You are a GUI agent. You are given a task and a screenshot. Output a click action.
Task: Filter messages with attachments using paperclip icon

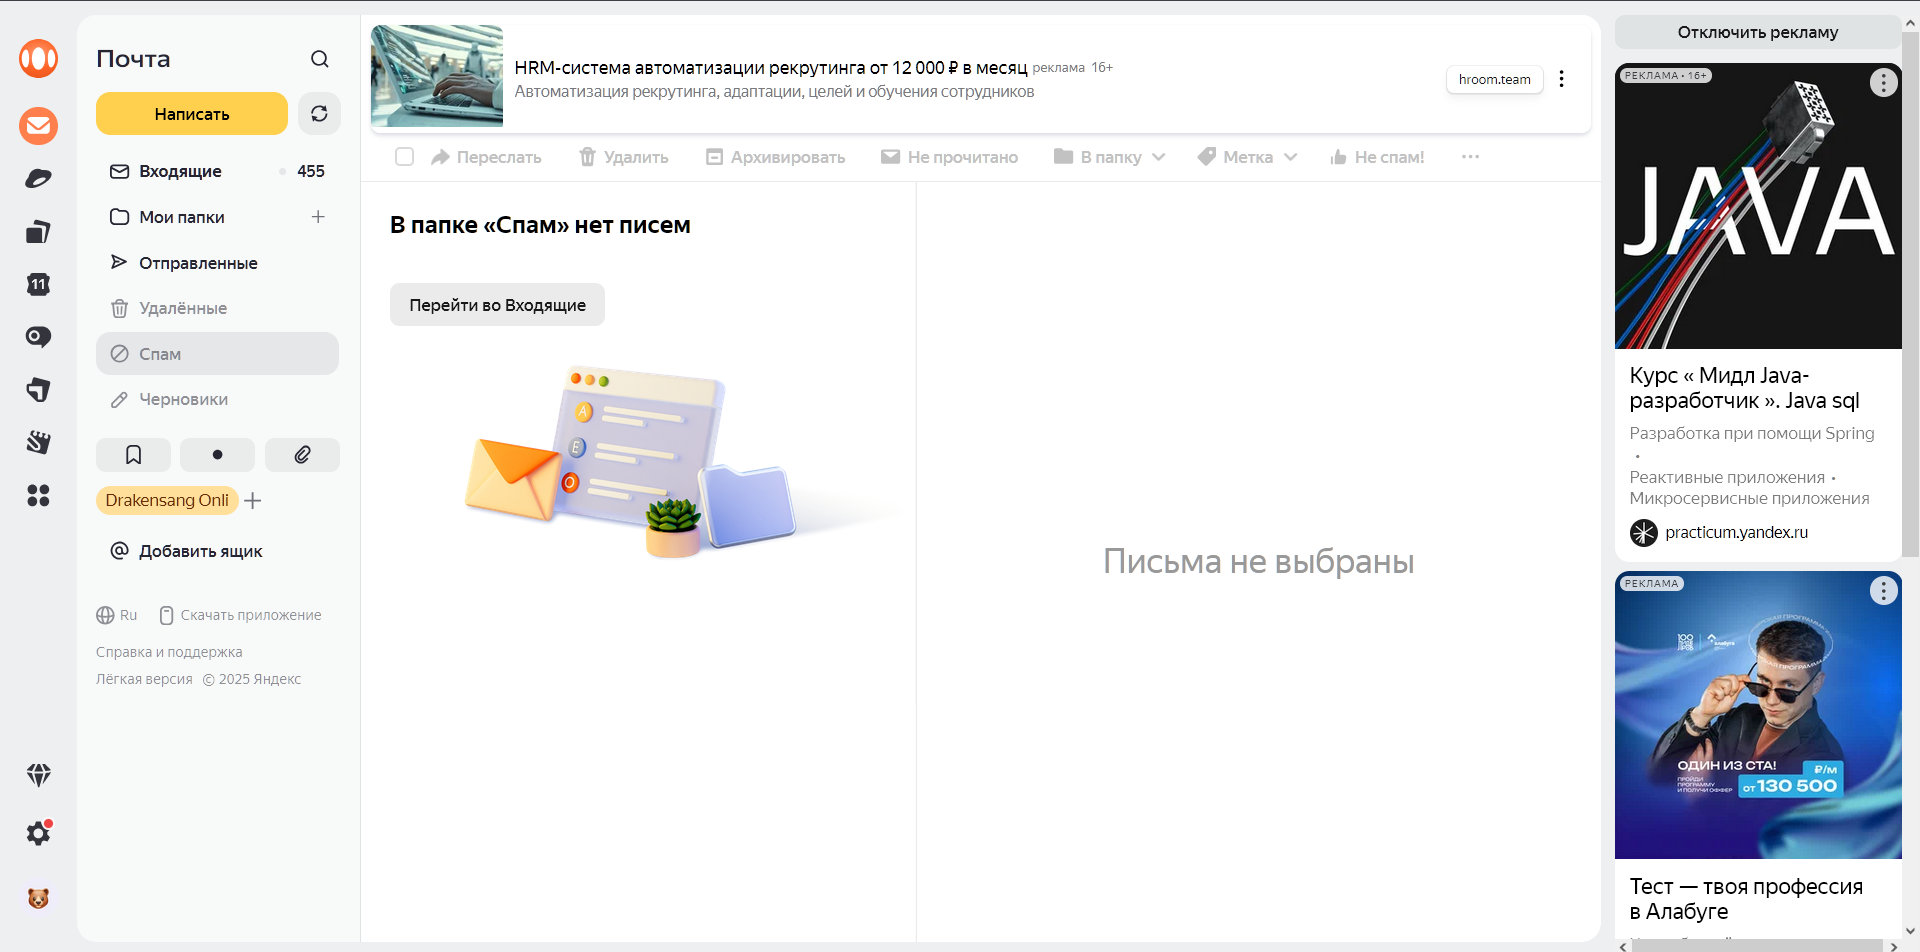[302, 455]
